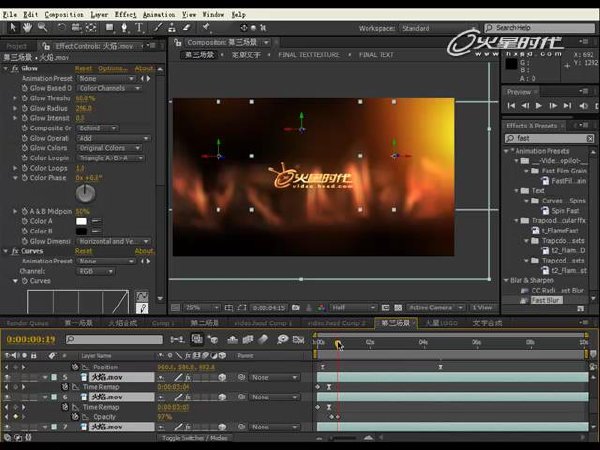Click the Color Phase angle dial
The image size is (600, 450).
85,193
